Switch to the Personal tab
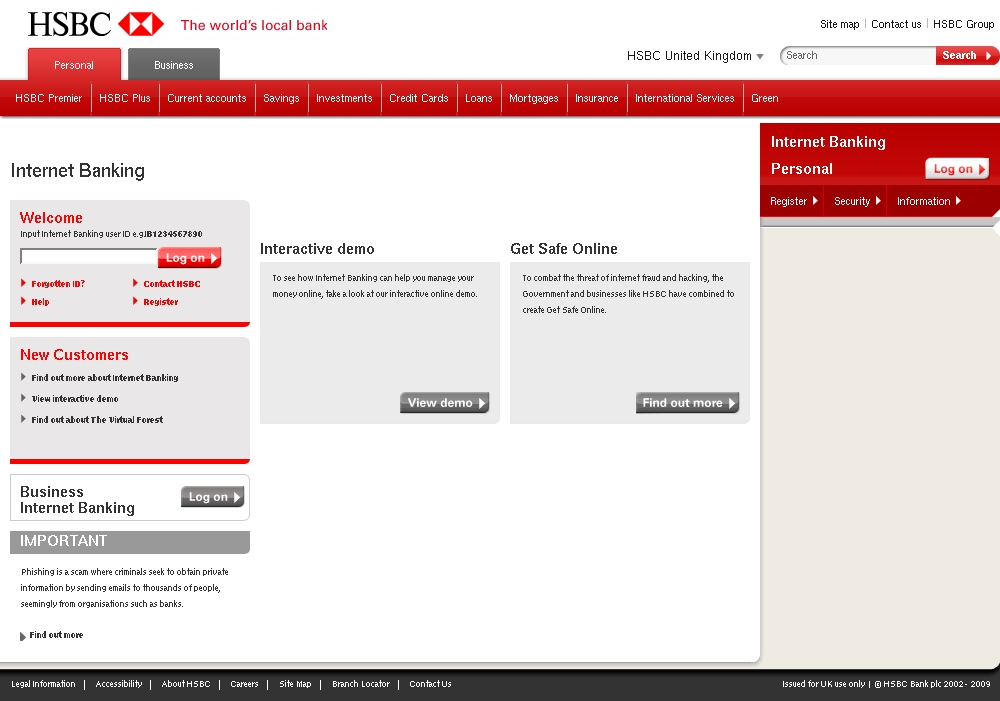1000x701 pixels. pos(74,64)
